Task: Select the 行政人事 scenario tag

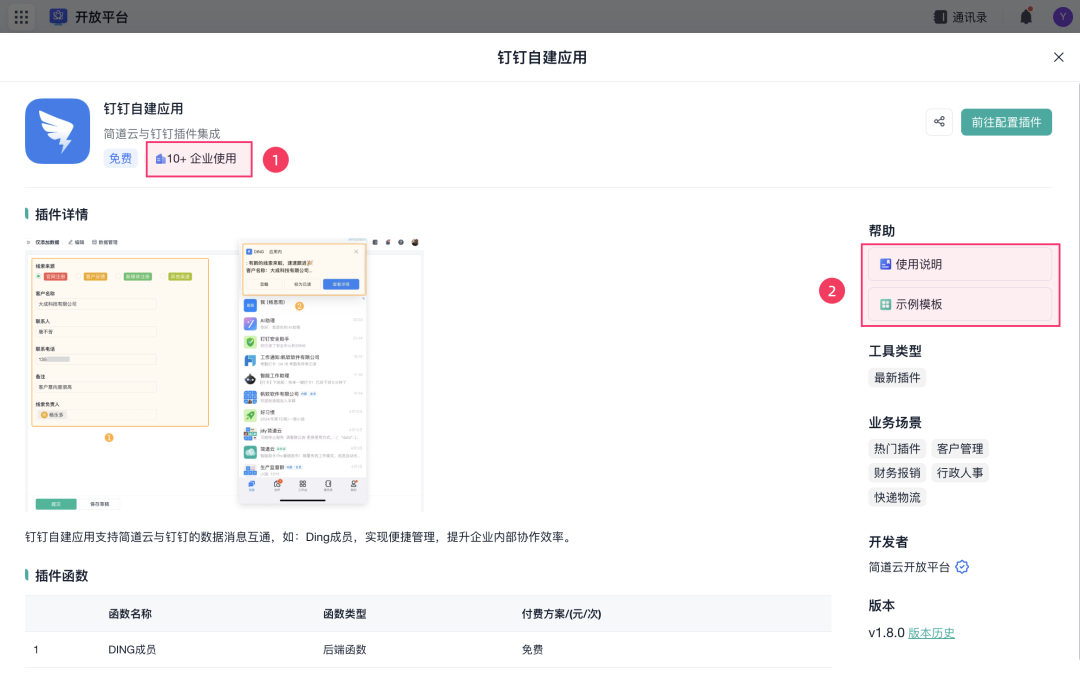Action: coord(960,473)
